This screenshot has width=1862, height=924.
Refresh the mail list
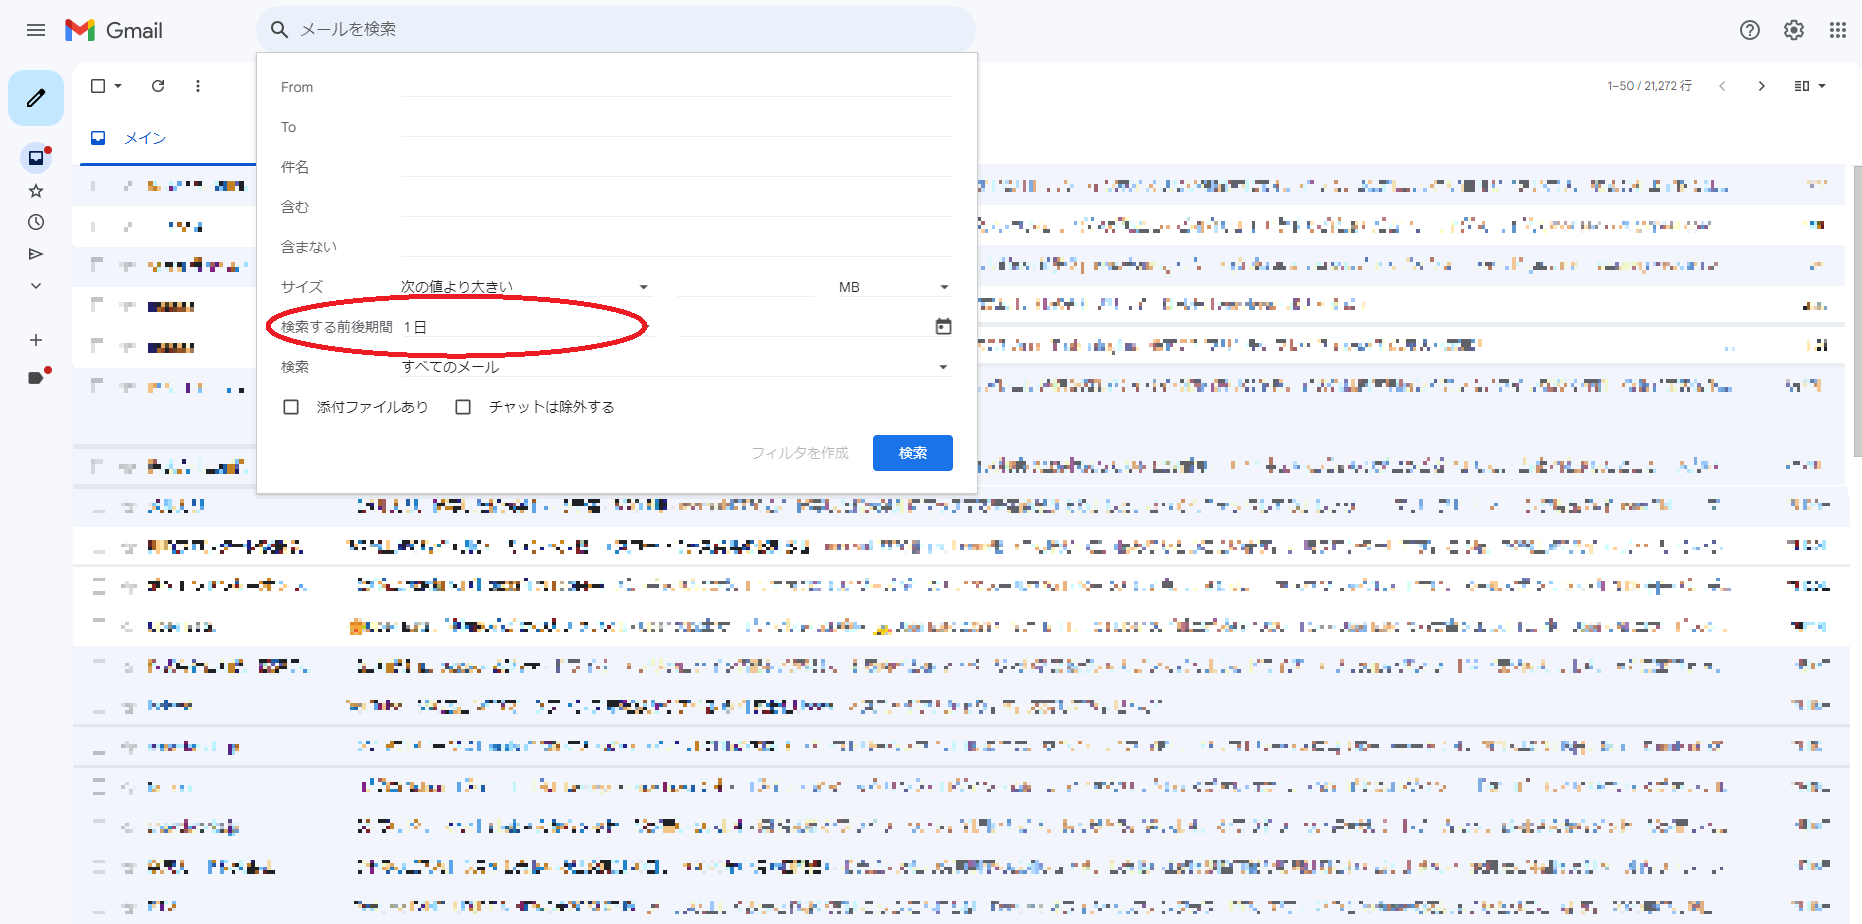(158, 86)
